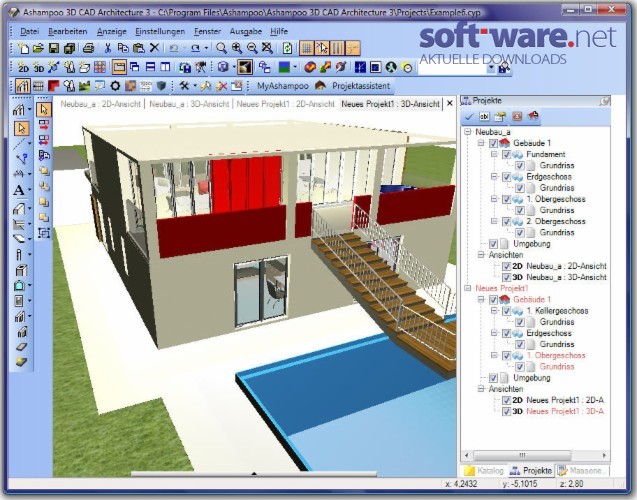Viewport: 637px width, 500px height.
Task: Collapse the 1. Kellergeschoss node
Action: 494,311
